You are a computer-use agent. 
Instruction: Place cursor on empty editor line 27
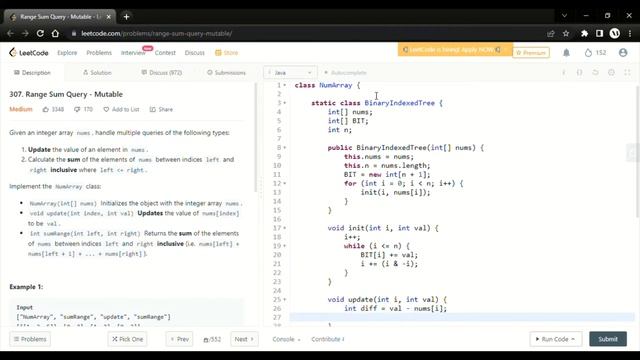462,317
